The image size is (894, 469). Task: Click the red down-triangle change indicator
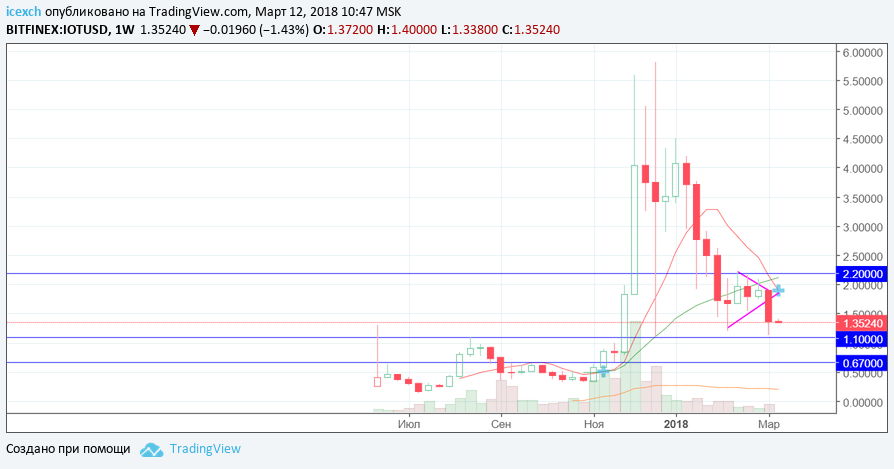pyautogui.click(x=194, y=30)
